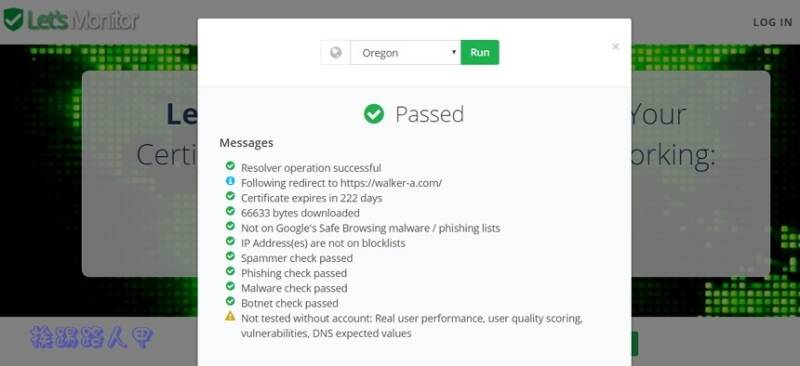Click the large green Passed checkmark icon

(x=374, y=114)
